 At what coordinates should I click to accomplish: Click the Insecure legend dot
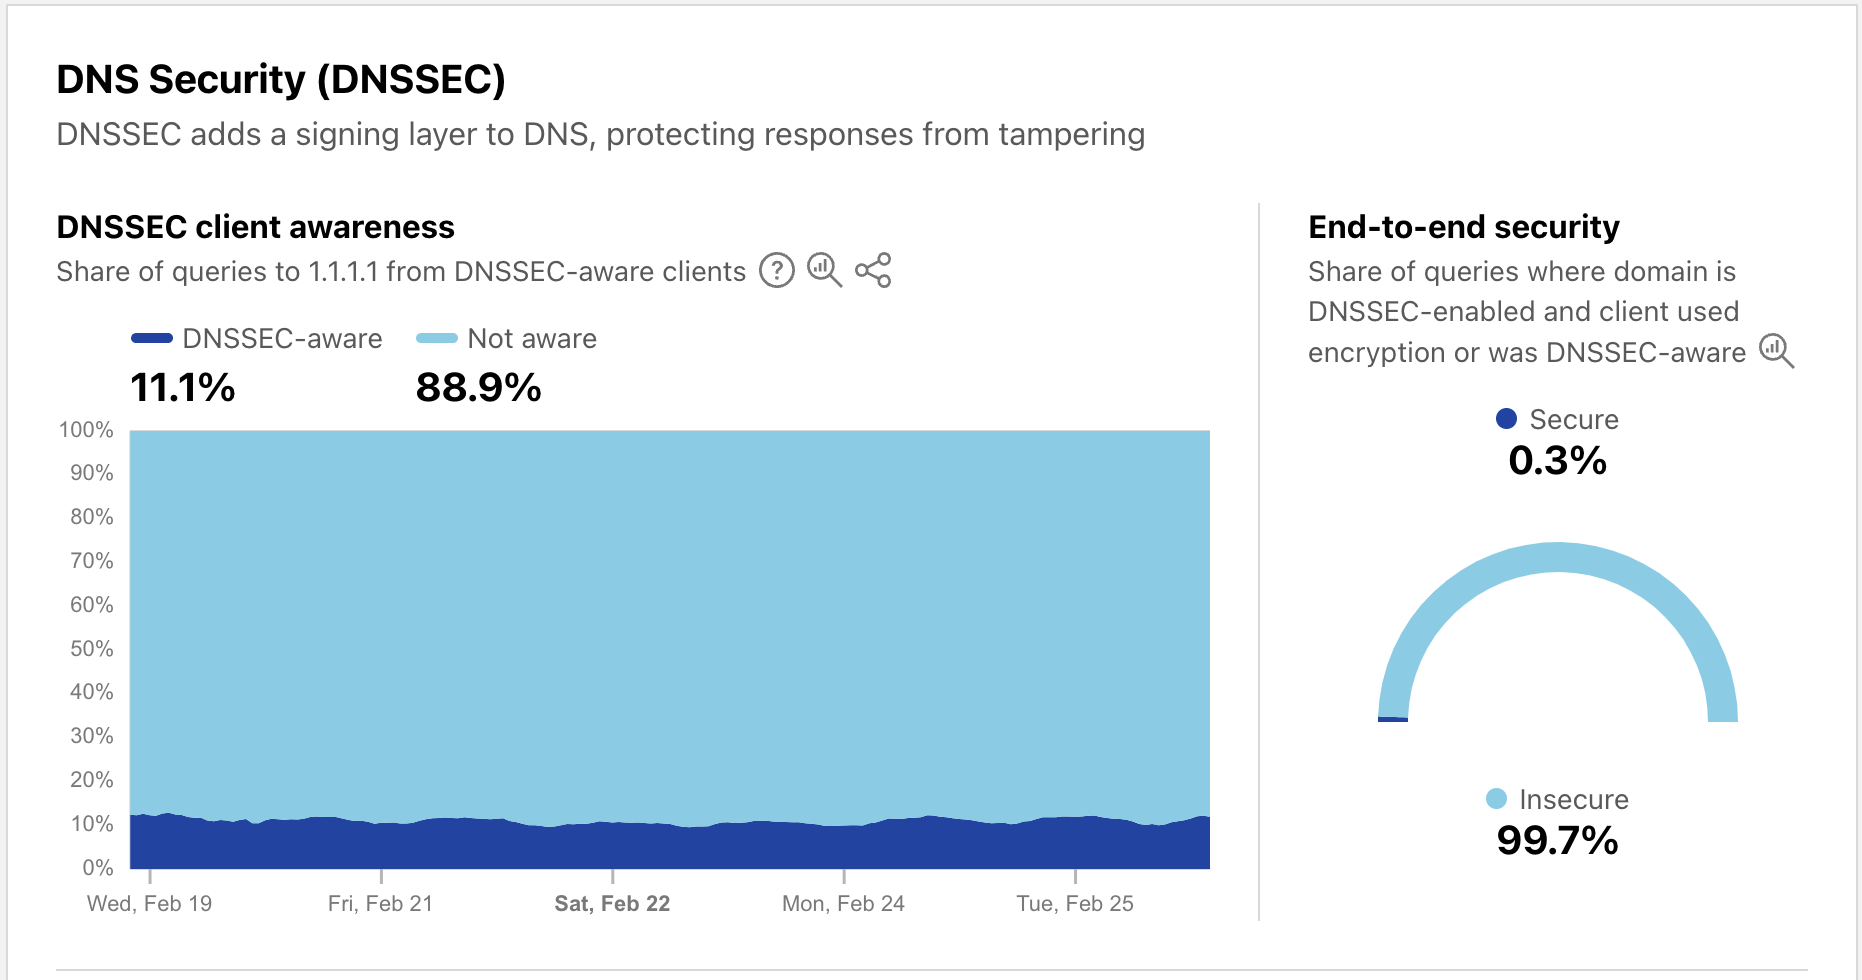(x=1496, y=799)
